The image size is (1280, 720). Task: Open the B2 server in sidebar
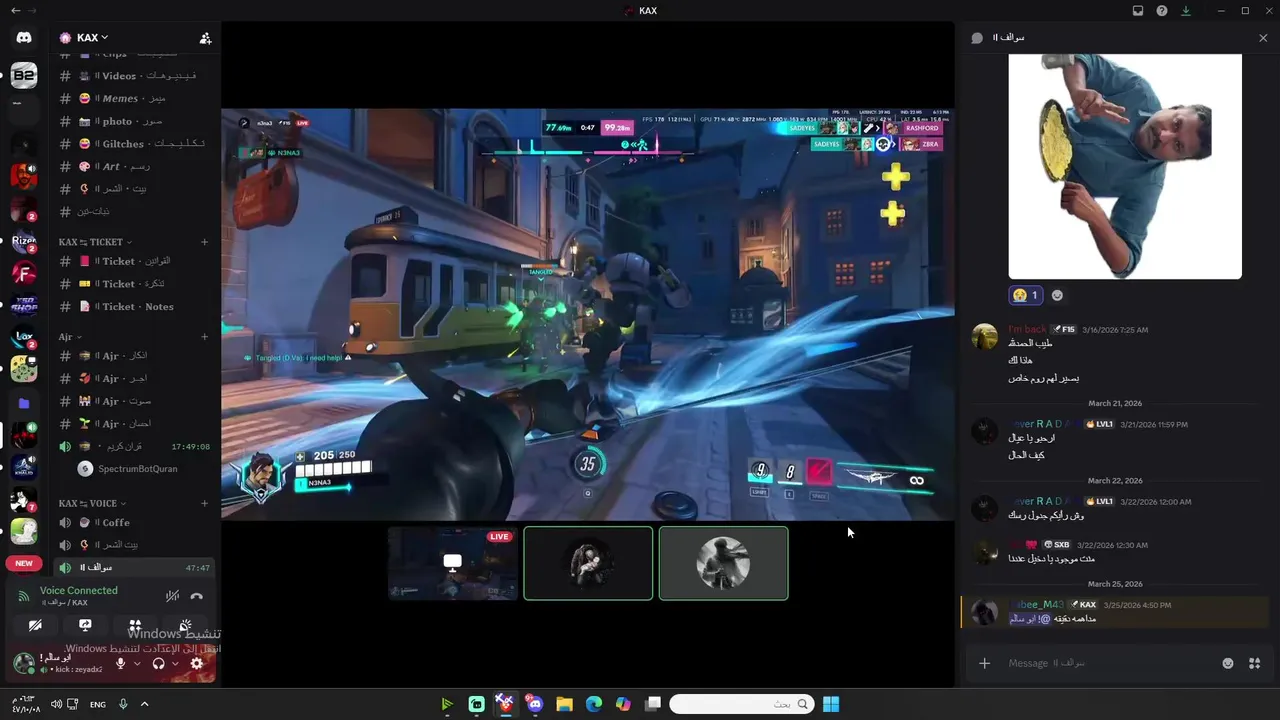click(24, 75)
